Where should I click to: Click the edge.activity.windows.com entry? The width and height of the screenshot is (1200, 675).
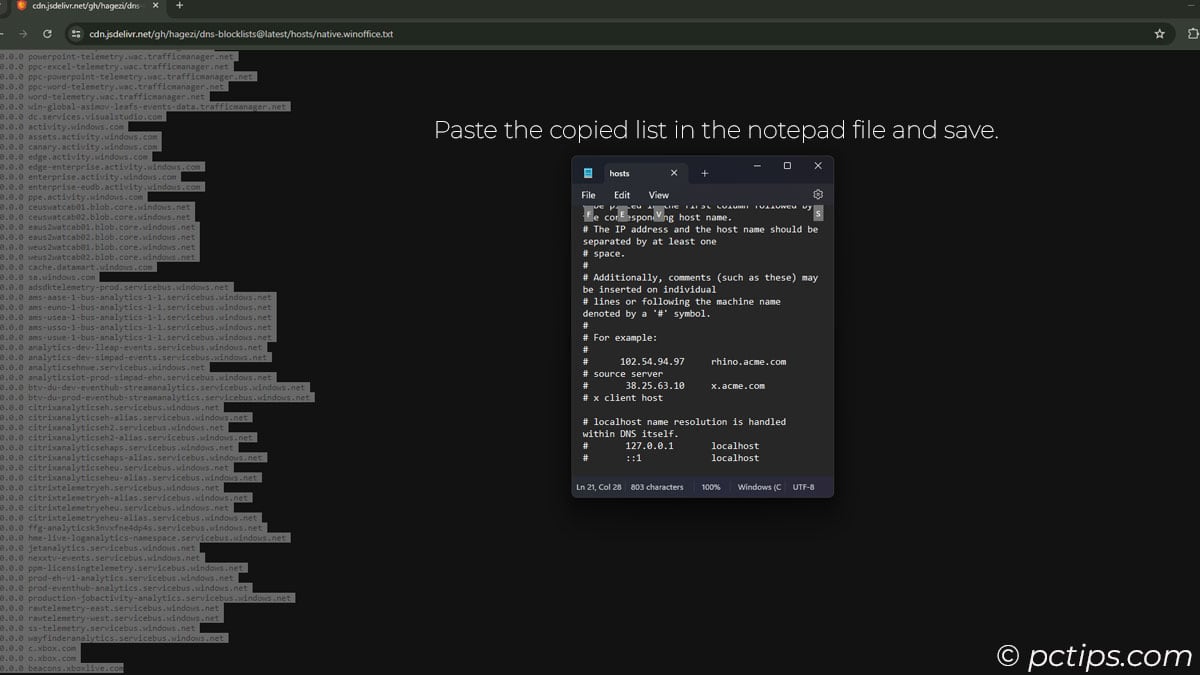click(x=87, y=157)
